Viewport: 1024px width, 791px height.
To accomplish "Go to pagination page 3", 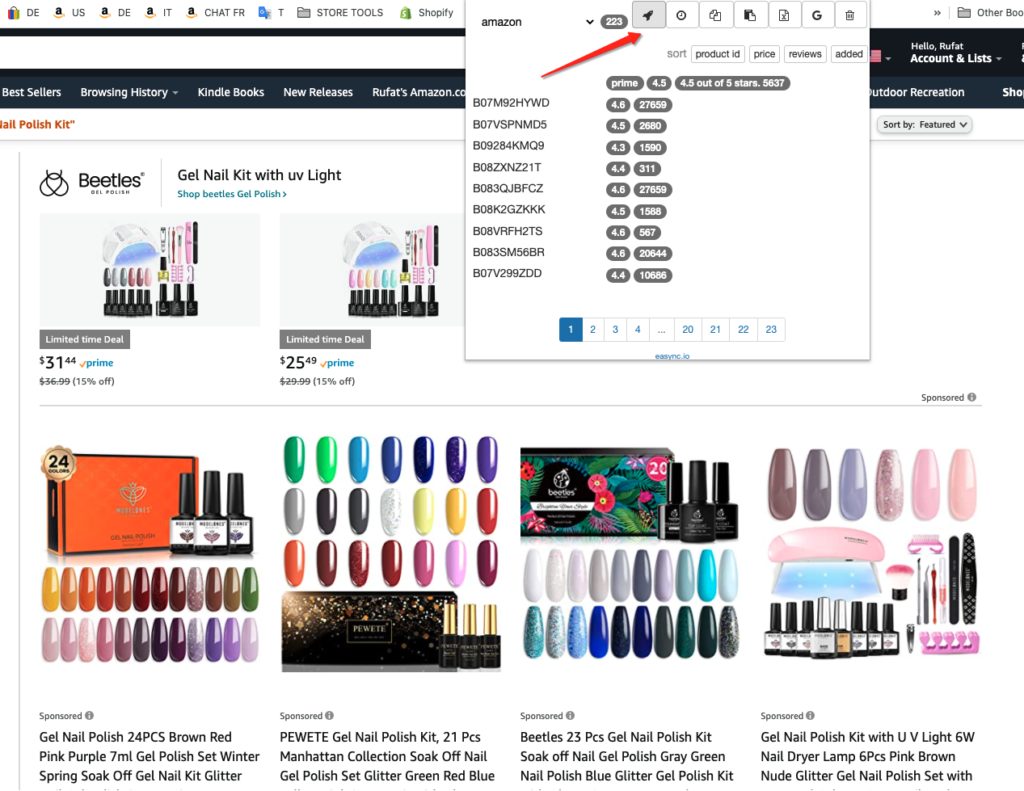I will 615,329.
